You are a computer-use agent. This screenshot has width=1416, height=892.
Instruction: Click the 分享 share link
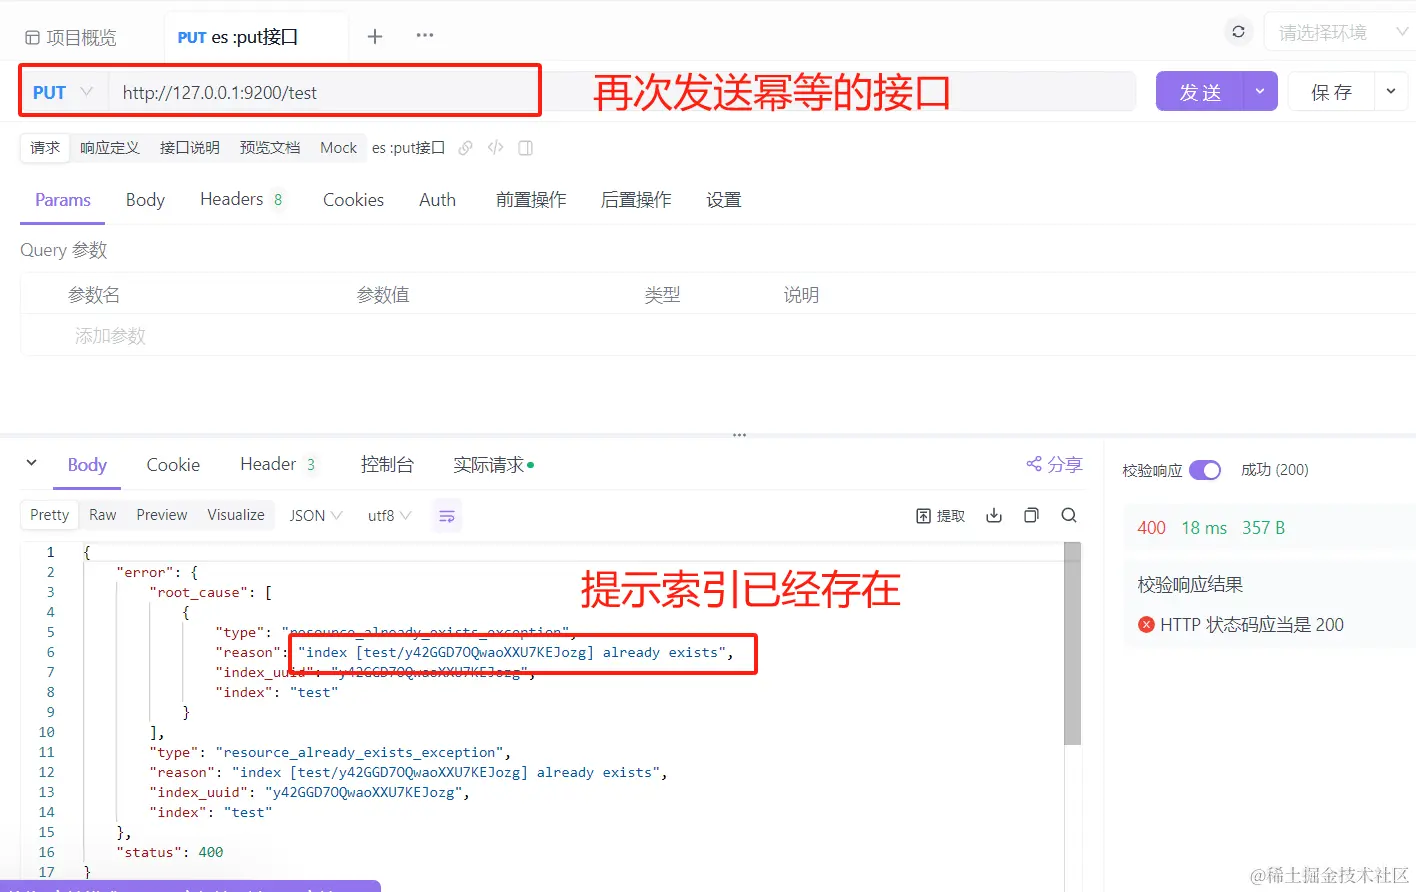1054,464
